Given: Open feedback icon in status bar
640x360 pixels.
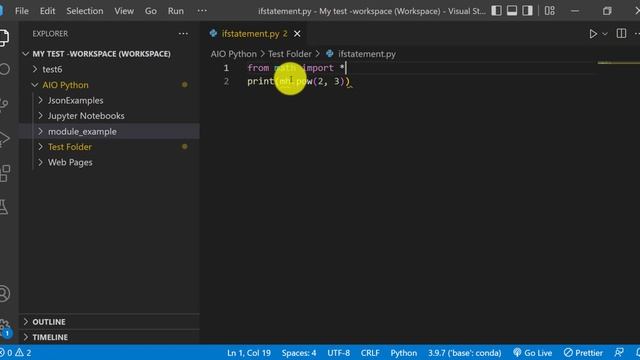Looking at the screenshot, I should pyautogui.click(x=619, y=353).
